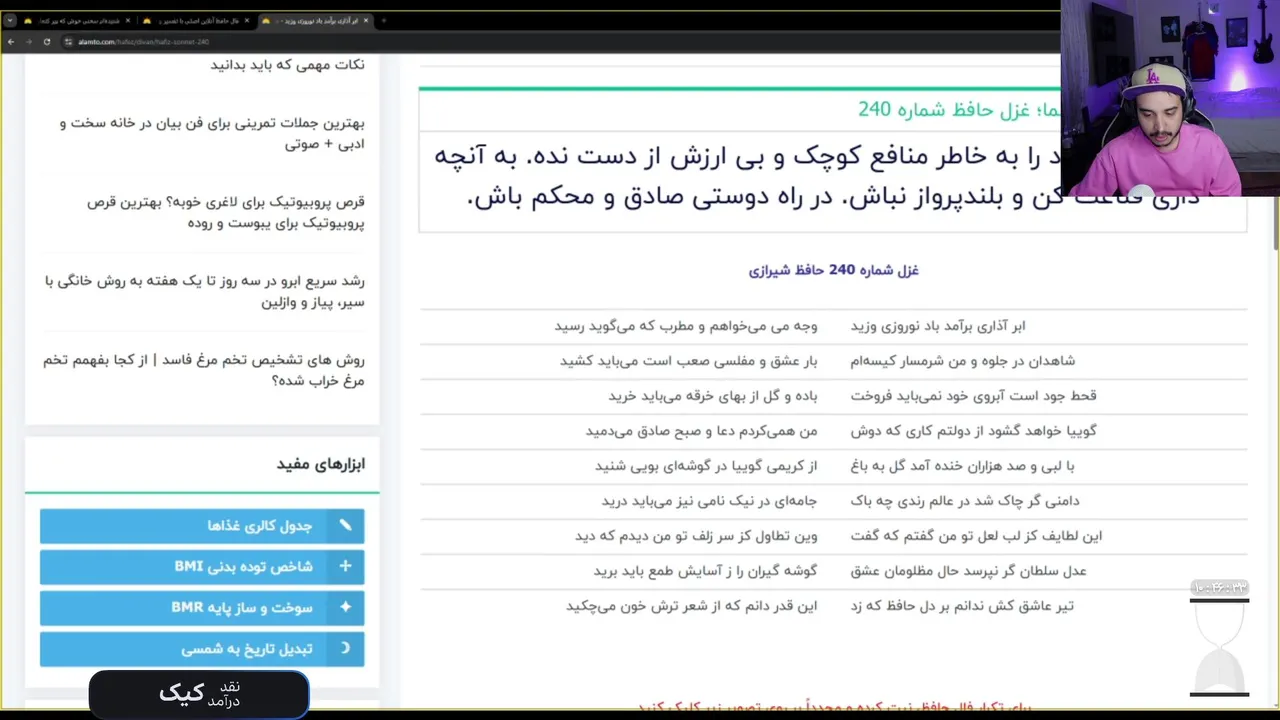Click verse شاهدان در جلوه و من شرمسار
The height and width of the screenshot is (720, 1280).
click(x=963, y=361)
